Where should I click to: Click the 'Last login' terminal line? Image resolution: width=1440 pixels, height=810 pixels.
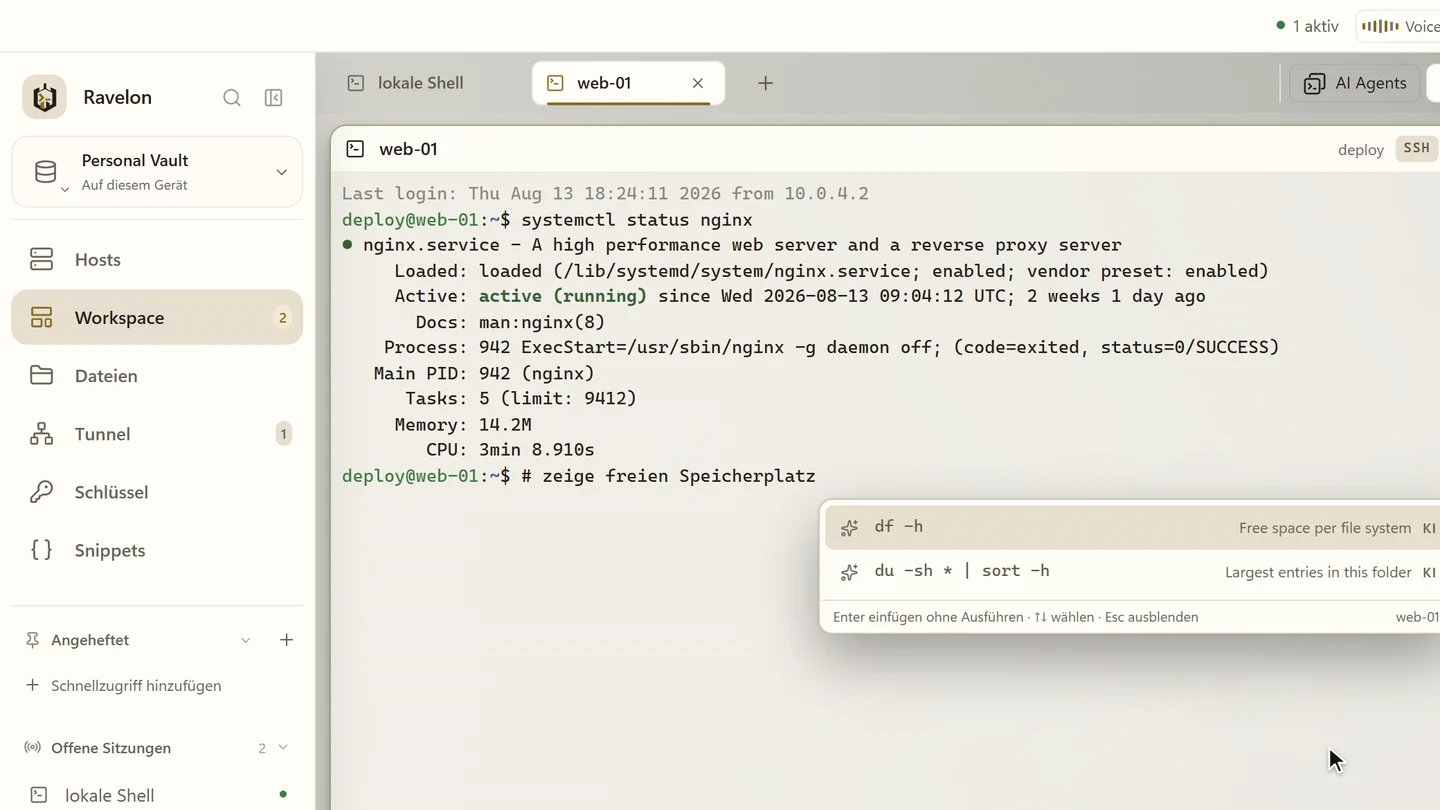click(x=605, y=193)
